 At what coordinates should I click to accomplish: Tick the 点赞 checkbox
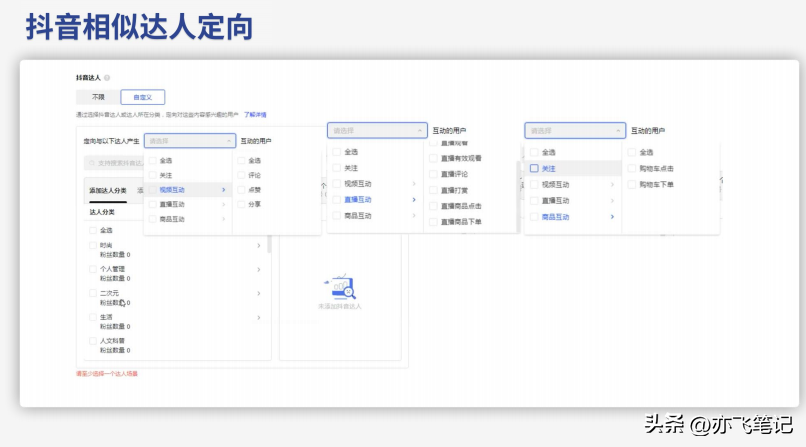241,190
